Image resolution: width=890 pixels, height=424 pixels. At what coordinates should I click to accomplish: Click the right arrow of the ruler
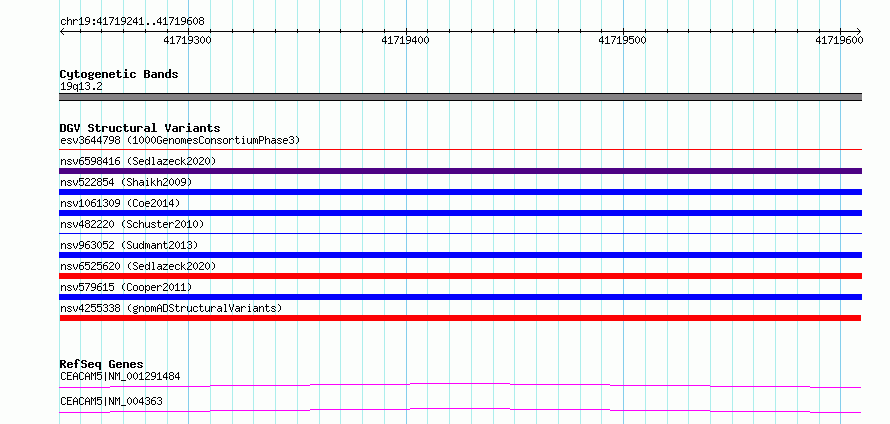click(858, 31)
